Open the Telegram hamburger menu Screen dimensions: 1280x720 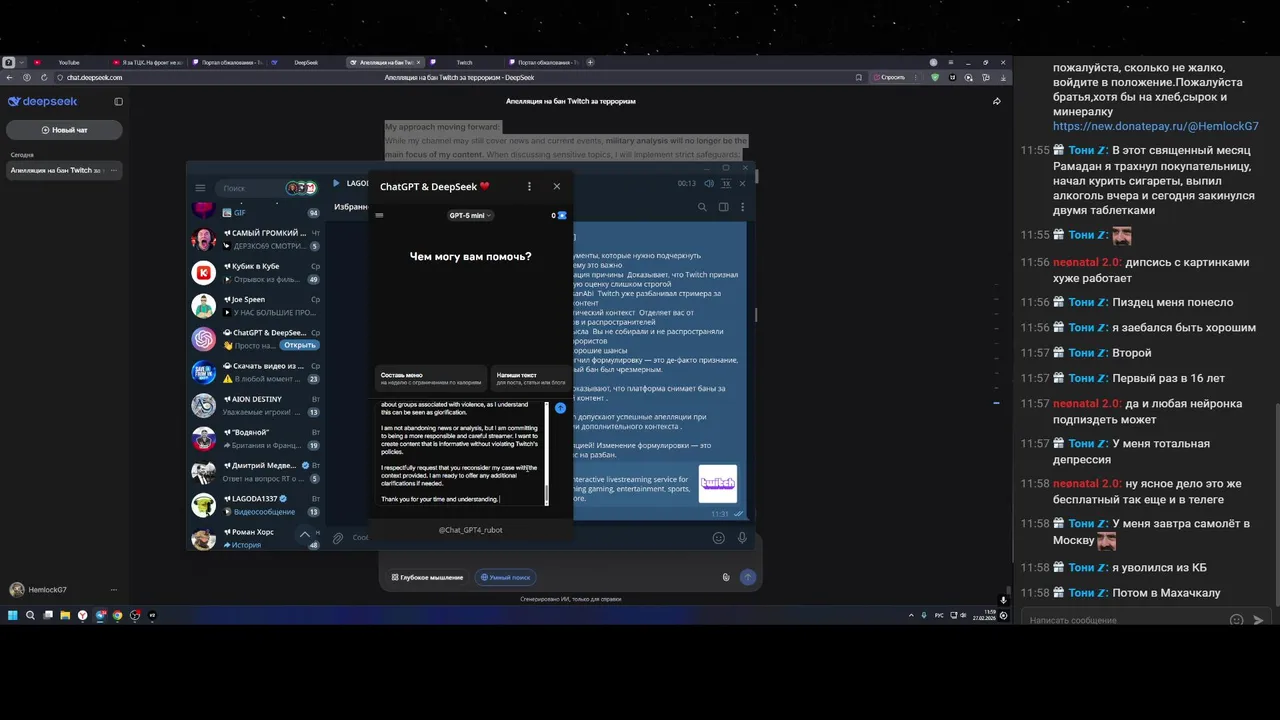(200, 188)
